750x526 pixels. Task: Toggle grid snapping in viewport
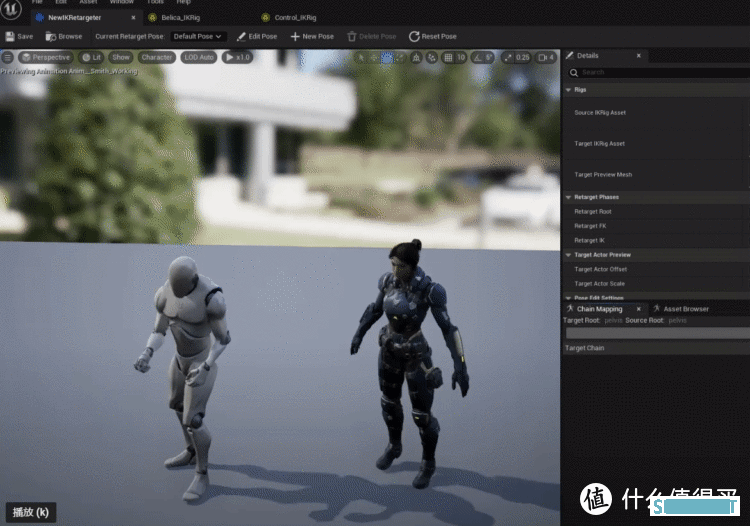(448, 57)
